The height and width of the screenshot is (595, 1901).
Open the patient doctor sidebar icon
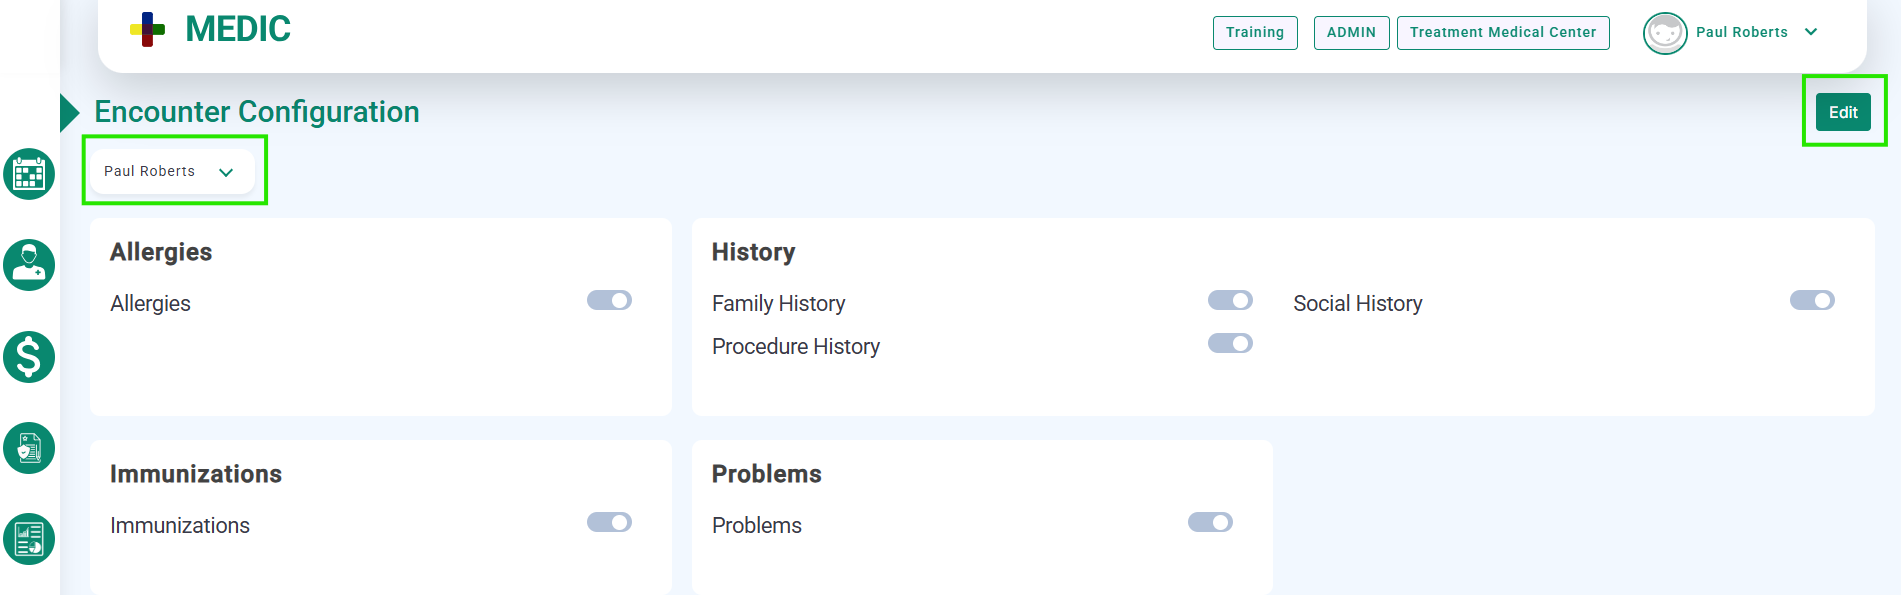click(x=29, y=265)
